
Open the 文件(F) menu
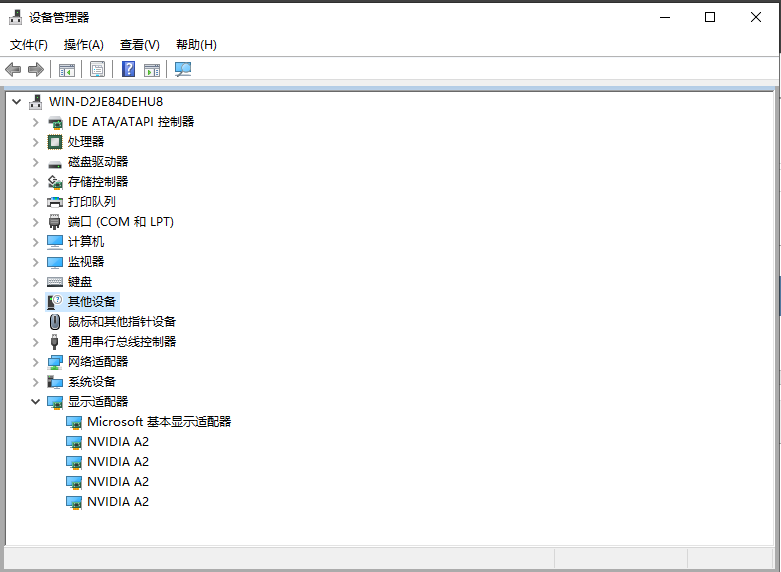(x=29, y=45)
